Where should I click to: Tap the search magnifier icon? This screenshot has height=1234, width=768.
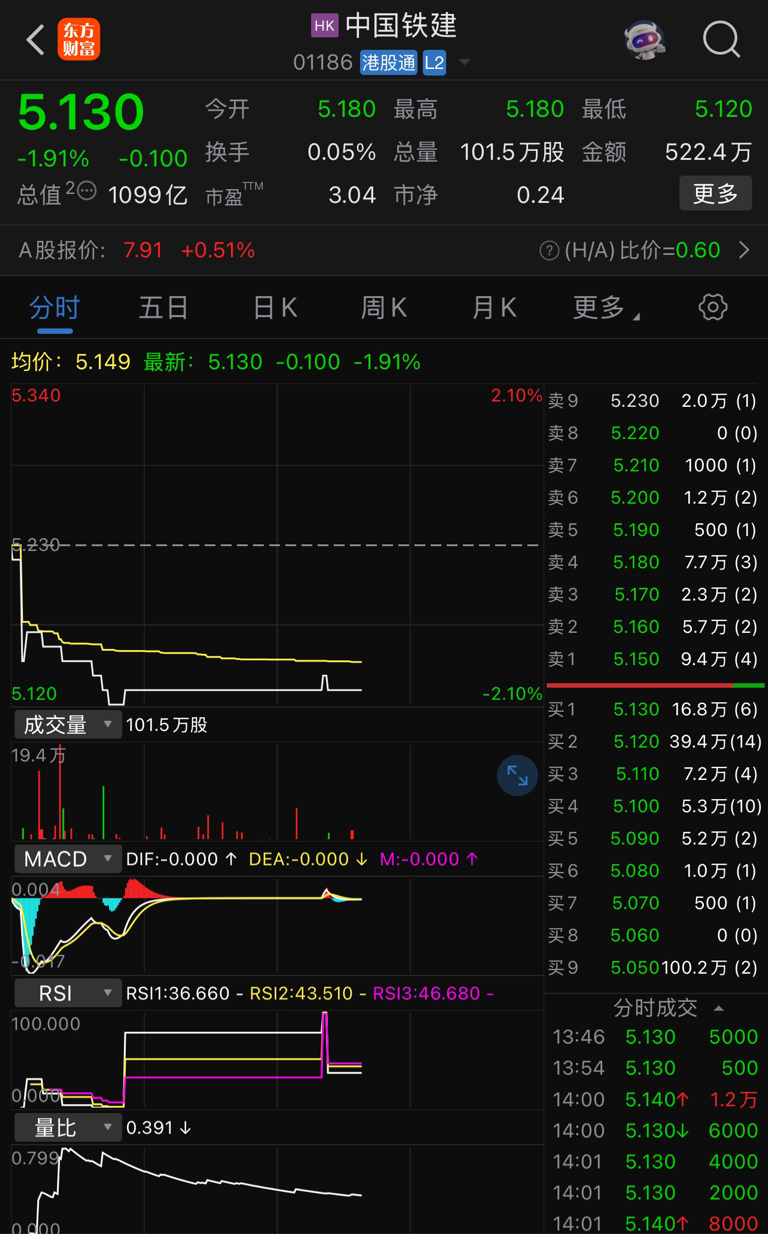click(721, 40)
